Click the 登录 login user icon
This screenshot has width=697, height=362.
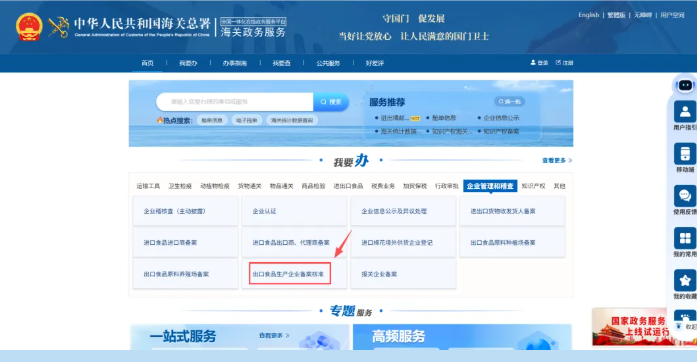[x=533, y=63]
